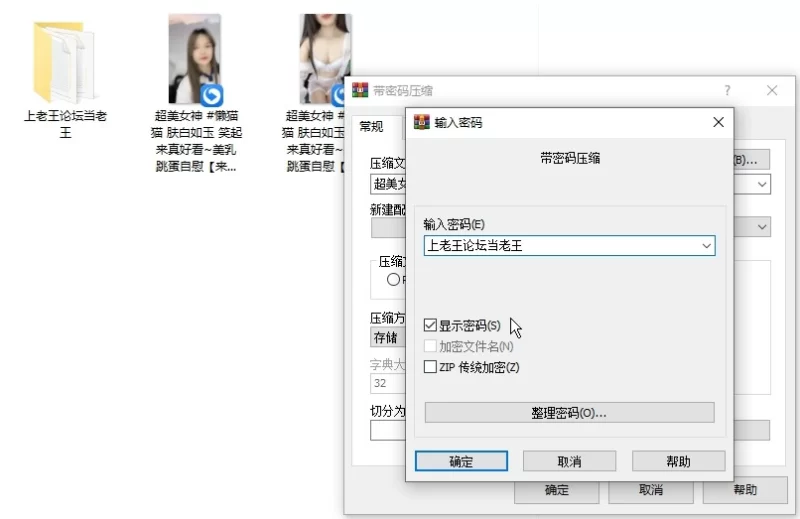Click the 带密码压缩 heading text in dialog
Image resolution: width=800 pixels, height=519 pixels.
click(x=570, y=158)
